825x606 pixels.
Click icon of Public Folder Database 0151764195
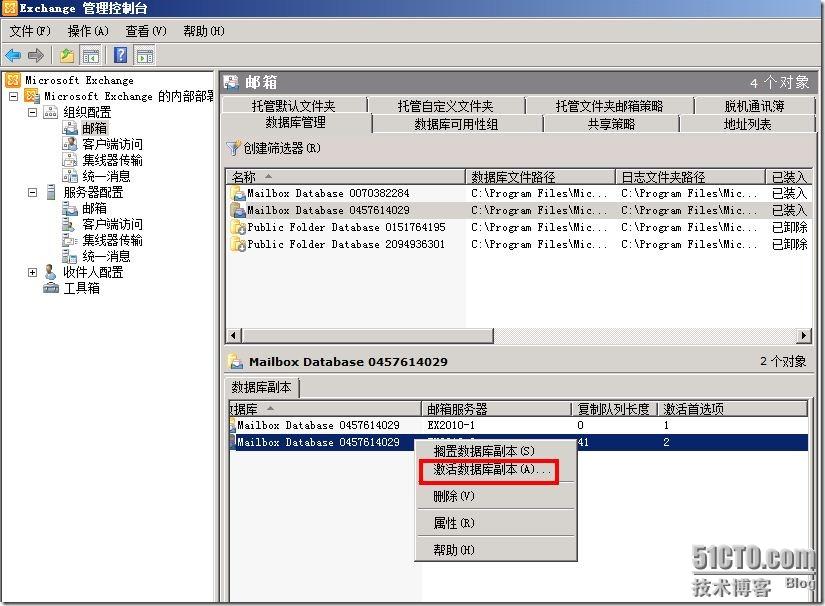coord(238,227)
